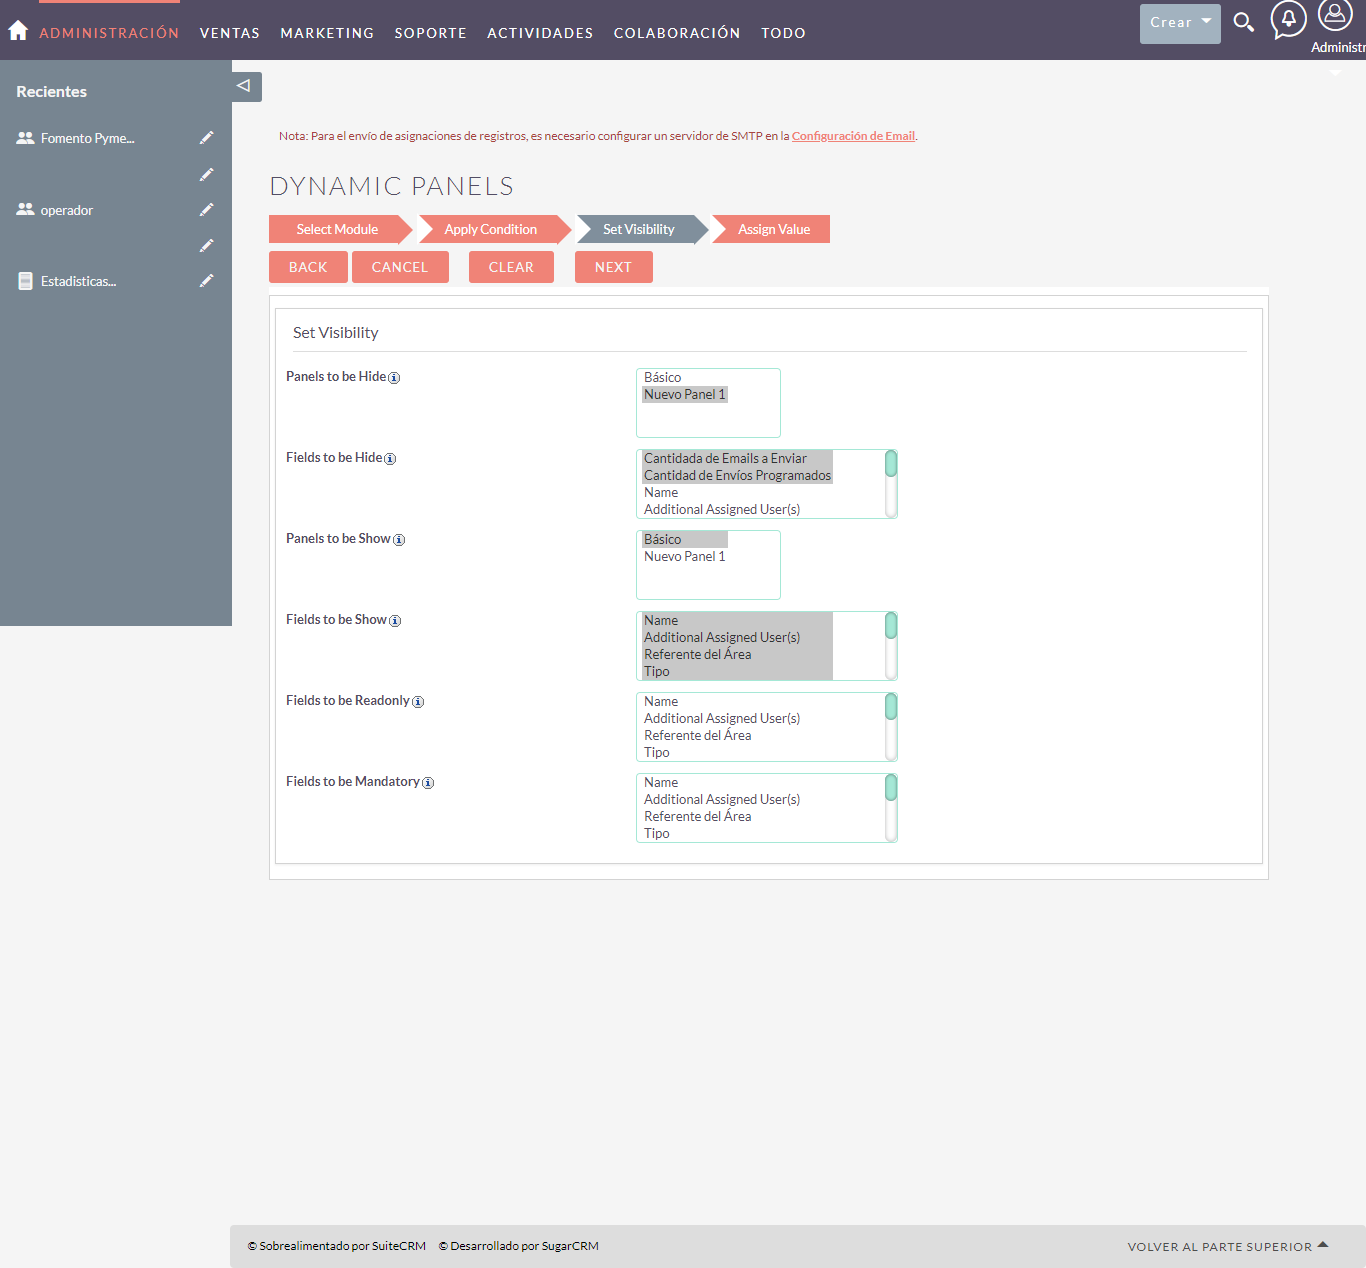This screenshot has width=1366, height=1268.
Task: Select Name in Fields to be Hide
Action: pos(738,493)
